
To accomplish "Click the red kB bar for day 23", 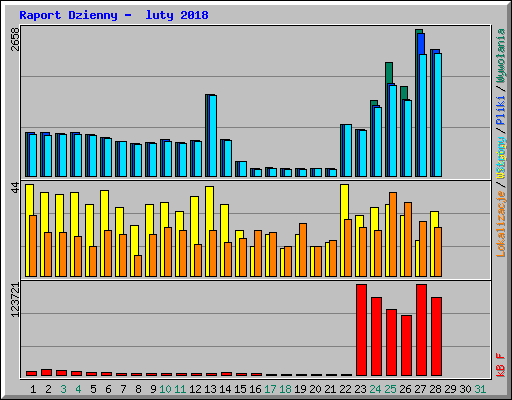I will pyautogui.click(x=361, y=330).
